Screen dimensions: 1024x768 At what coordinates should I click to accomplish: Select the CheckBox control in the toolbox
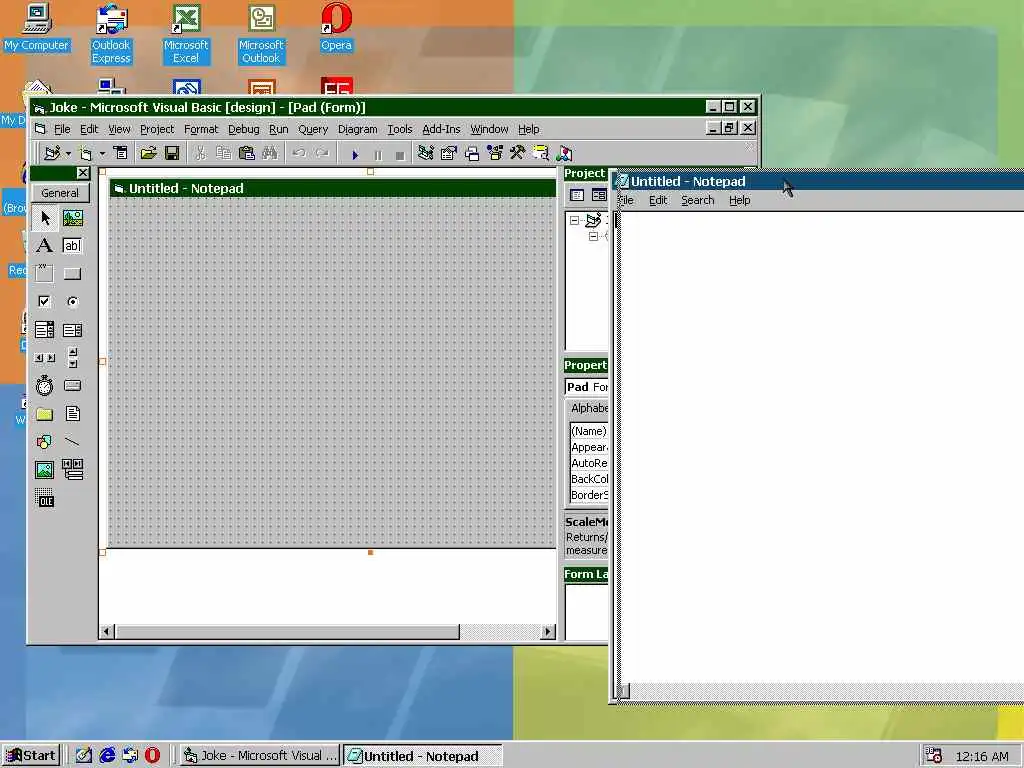44,301
